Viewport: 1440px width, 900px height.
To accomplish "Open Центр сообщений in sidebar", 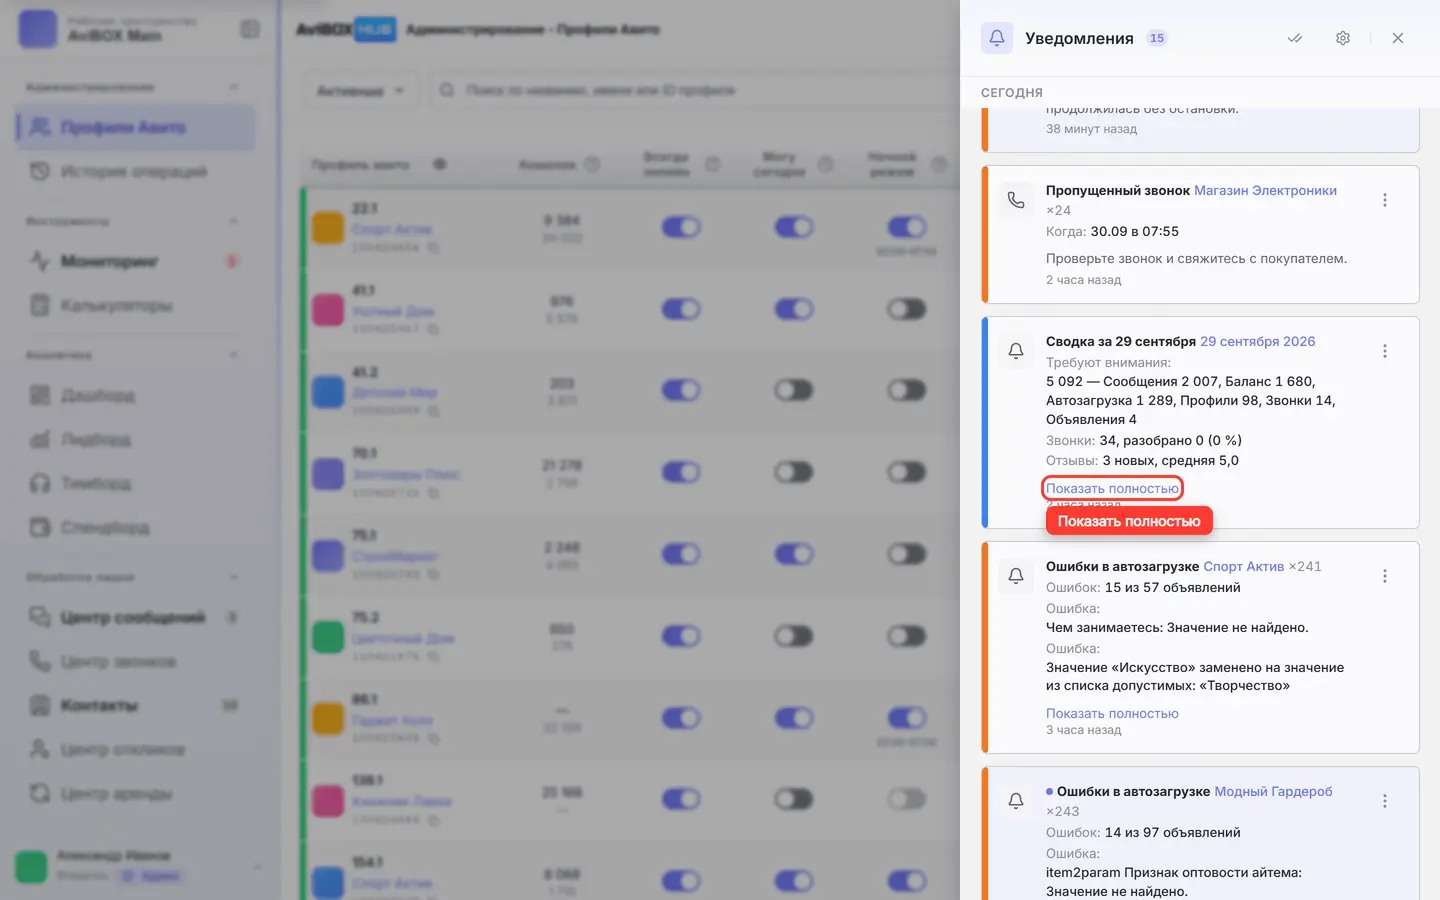I will (135, 617).
